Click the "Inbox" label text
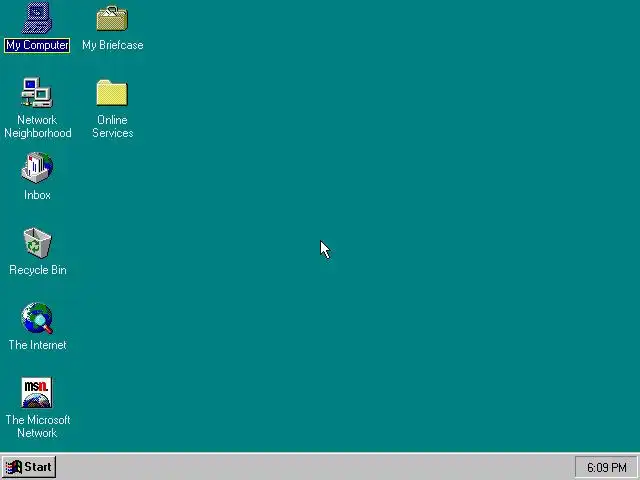Screen dimensions: 640x480 37,195
